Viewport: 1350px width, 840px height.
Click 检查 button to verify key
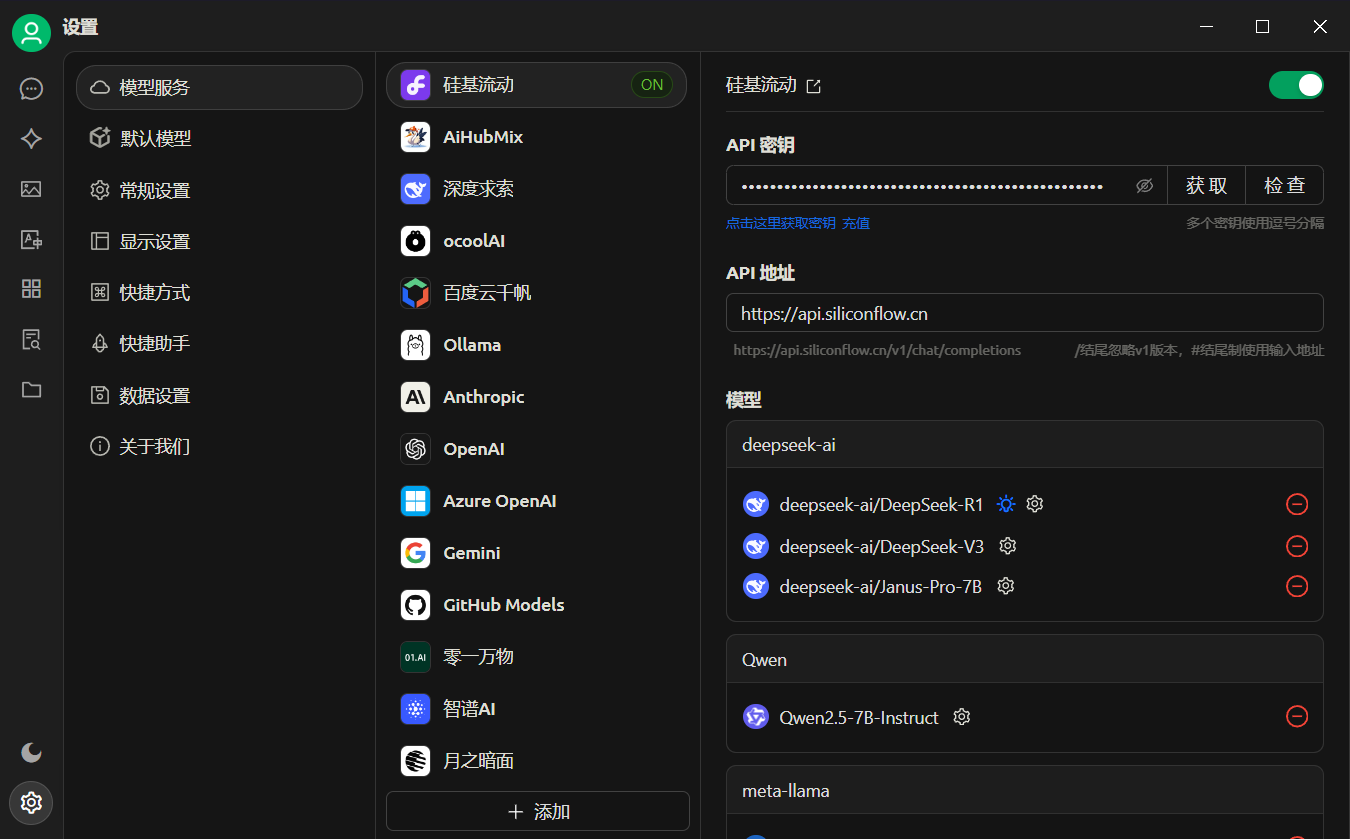(1285, 185)
